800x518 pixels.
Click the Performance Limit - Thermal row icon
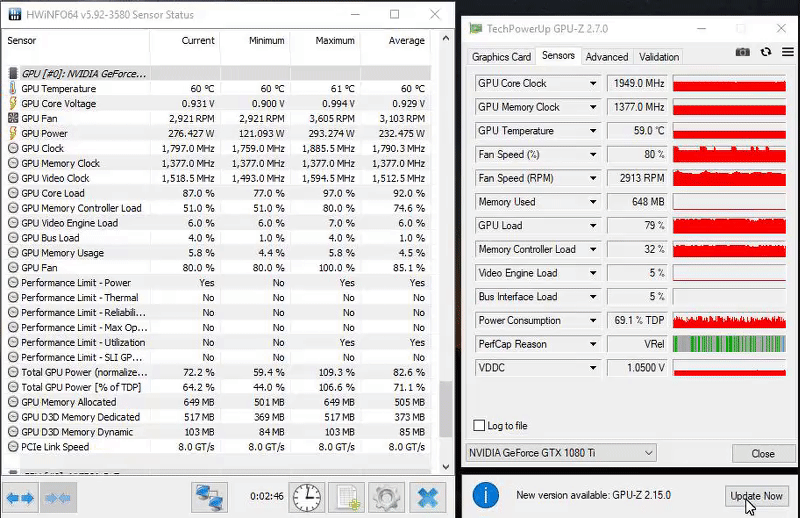[x=13, y=298]
